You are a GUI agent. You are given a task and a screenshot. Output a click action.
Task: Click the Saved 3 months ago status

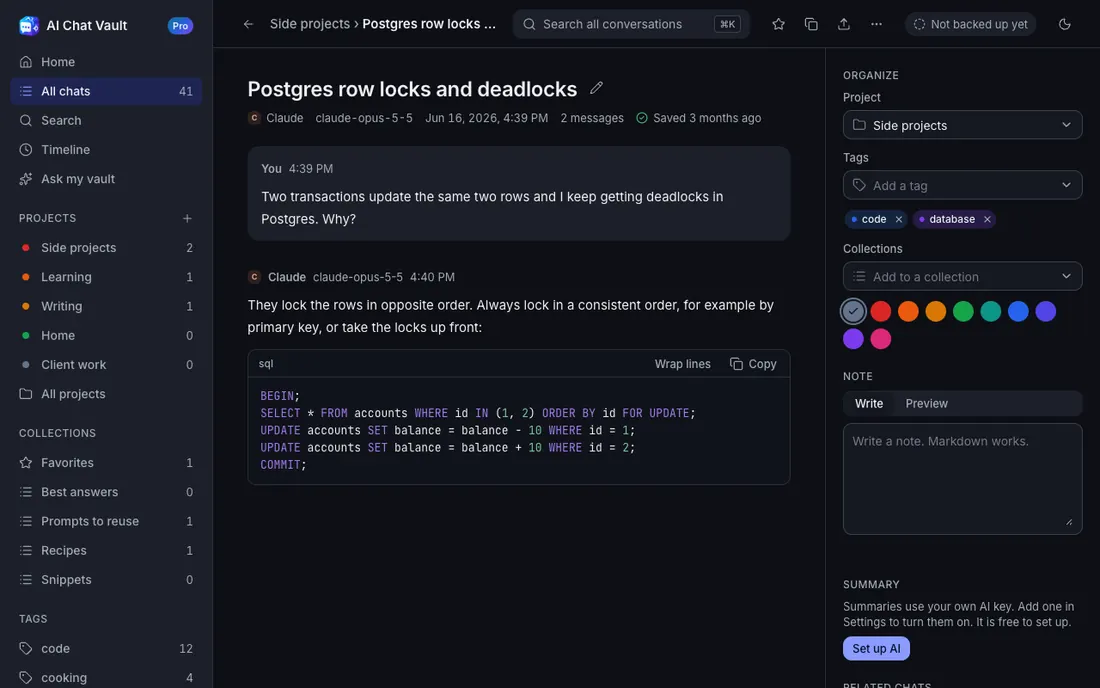698,118
